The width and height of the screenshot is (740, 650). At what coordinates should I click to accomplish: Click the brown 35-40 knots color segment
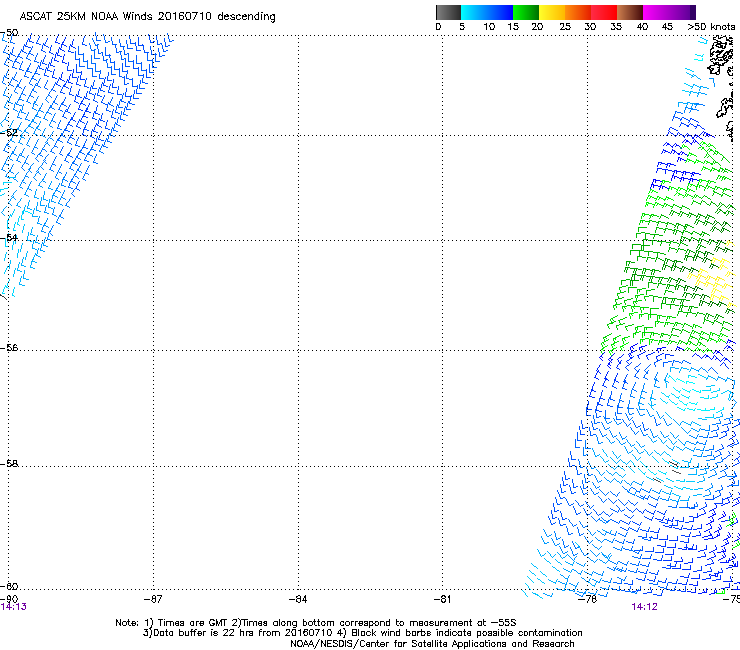[x=630, y=12]
